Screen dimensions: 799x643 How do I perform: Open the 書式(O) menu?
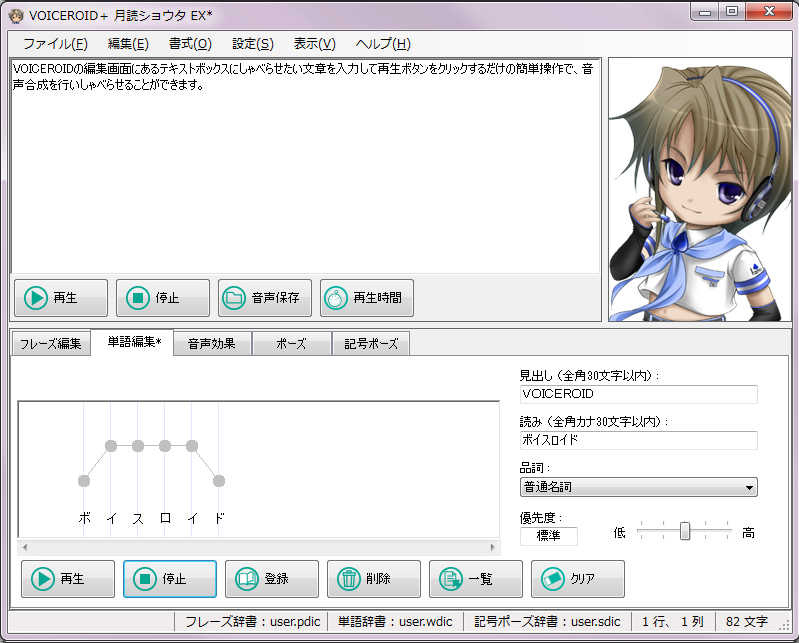tap(190, 44)
